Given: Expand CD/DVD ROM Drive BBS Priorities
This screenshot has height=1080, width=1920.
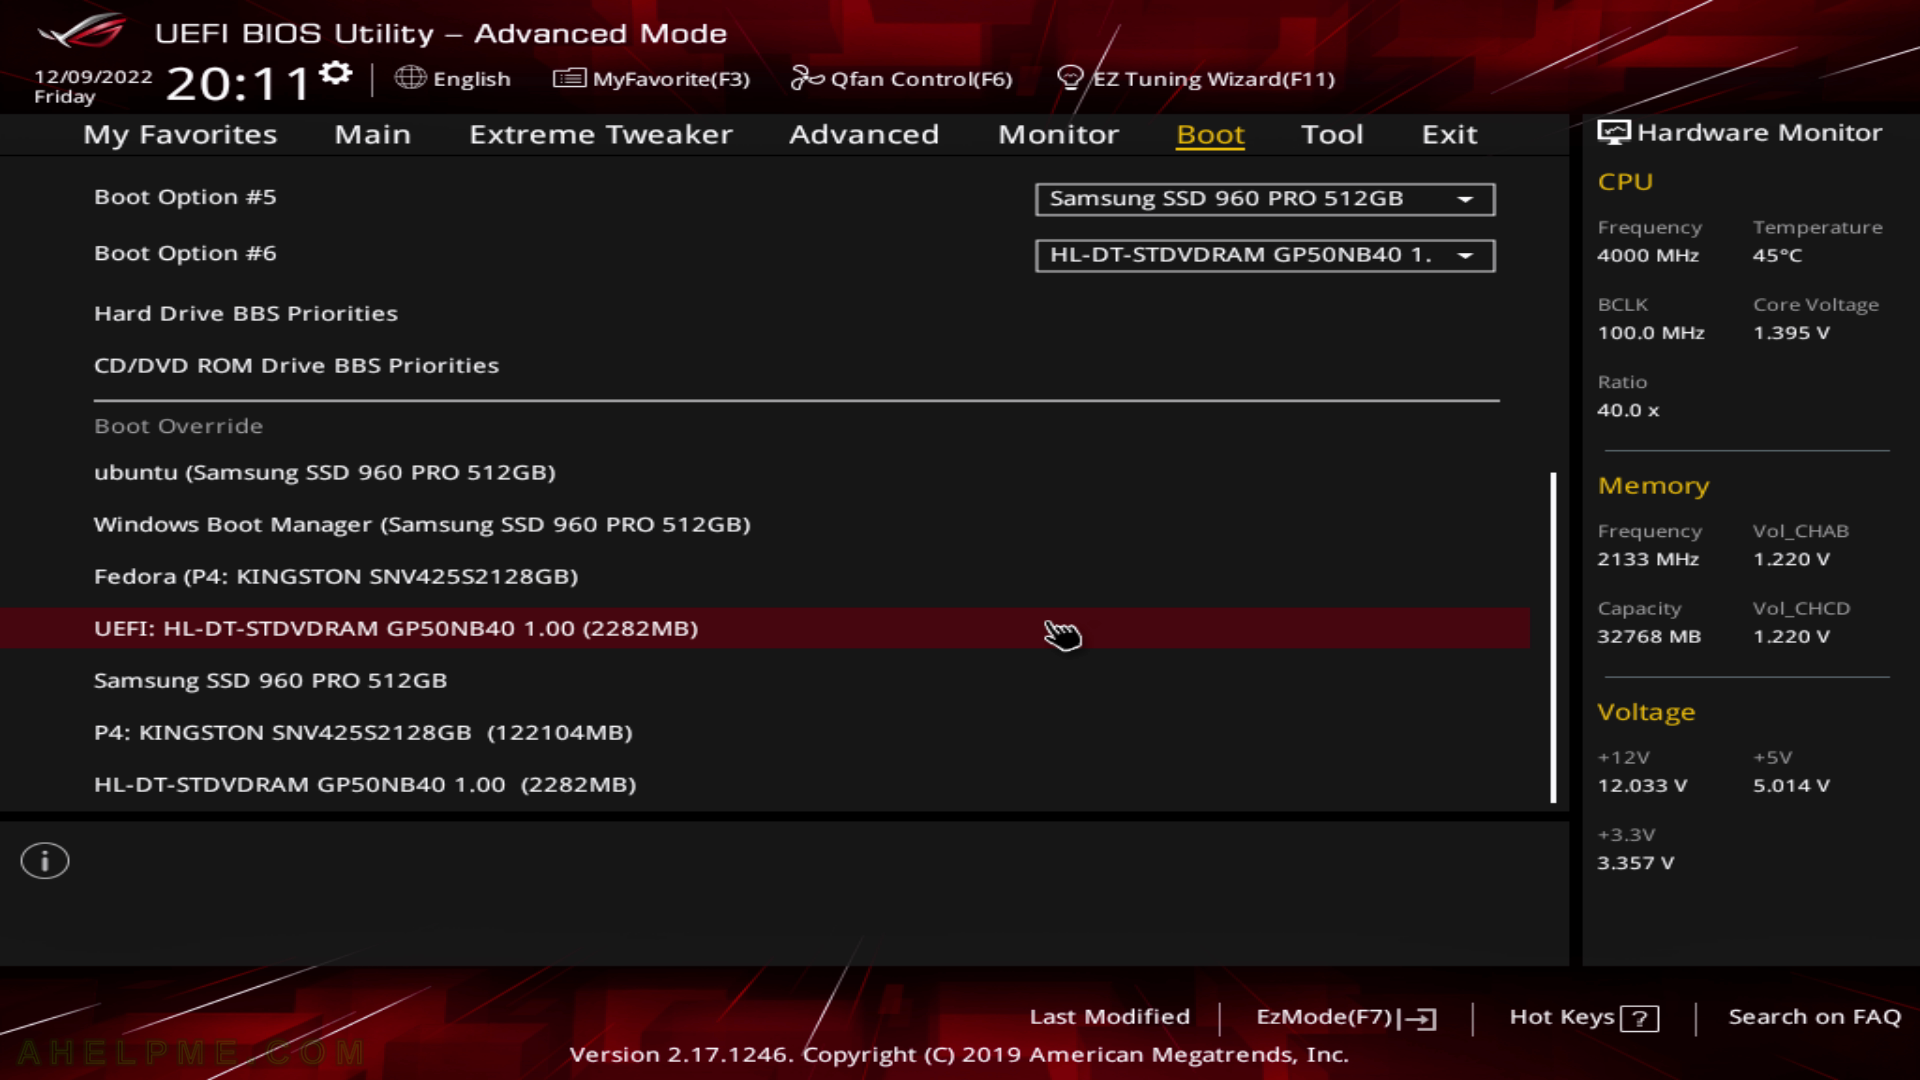Looking at the screenshot, I should [295, 365].
